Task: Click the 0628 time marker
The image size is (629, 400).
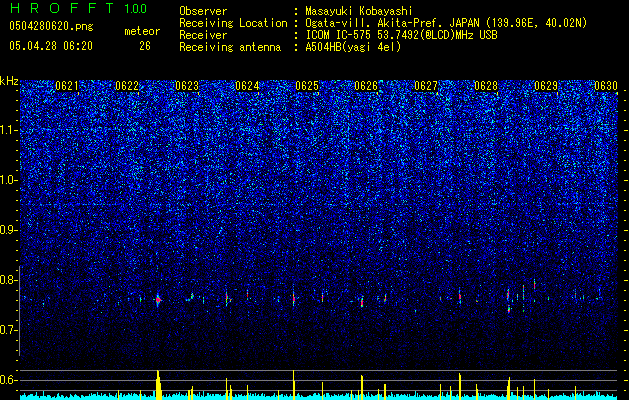Action: point(486,86)
